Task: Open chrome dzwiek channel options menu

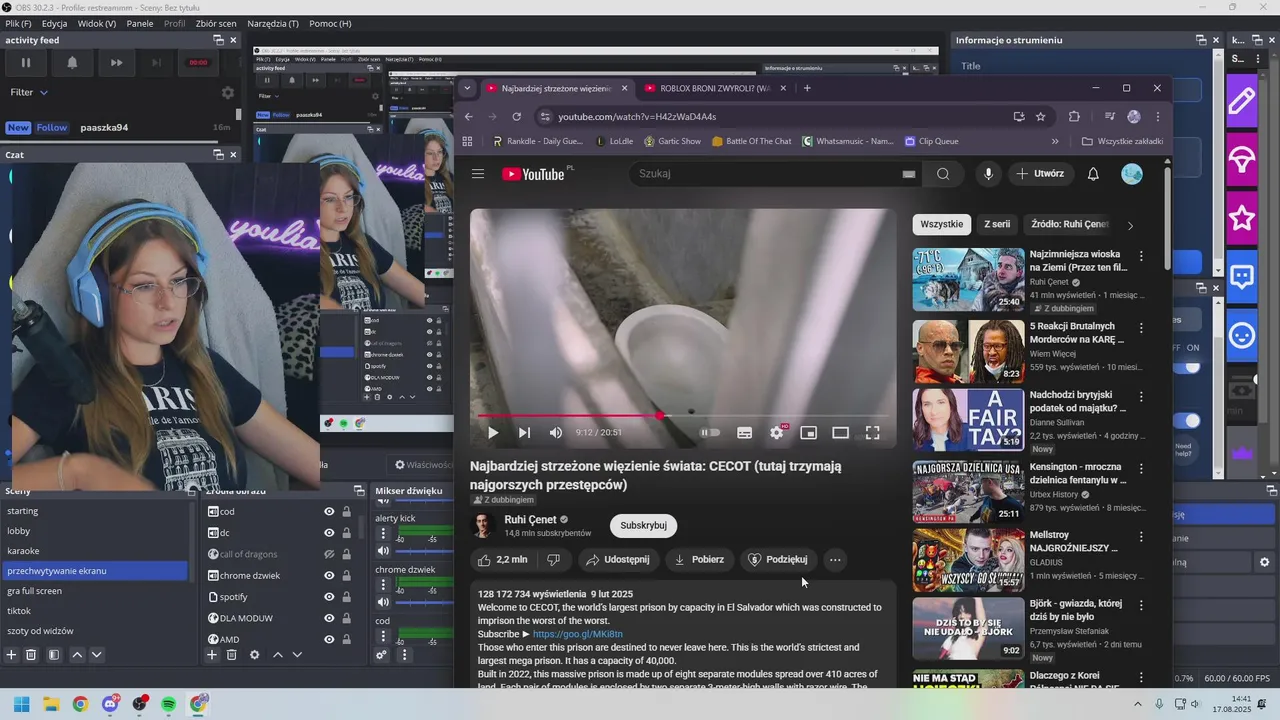Action: [383, 585]
